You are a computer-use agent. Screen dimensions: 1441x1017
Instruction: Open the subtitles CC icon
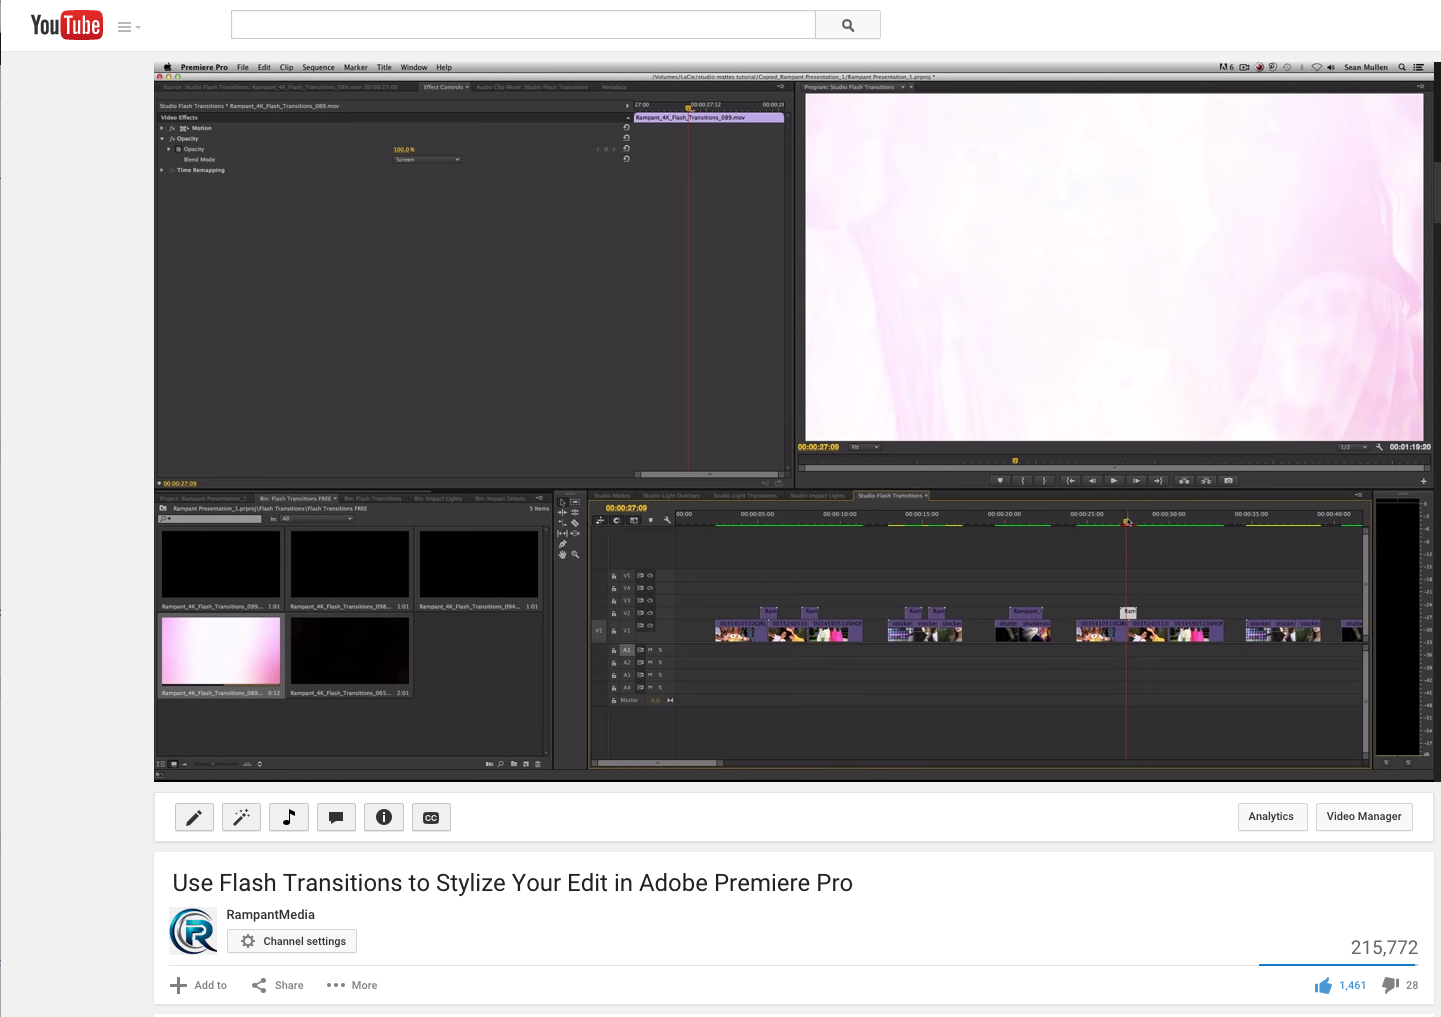tap(431, 818)
